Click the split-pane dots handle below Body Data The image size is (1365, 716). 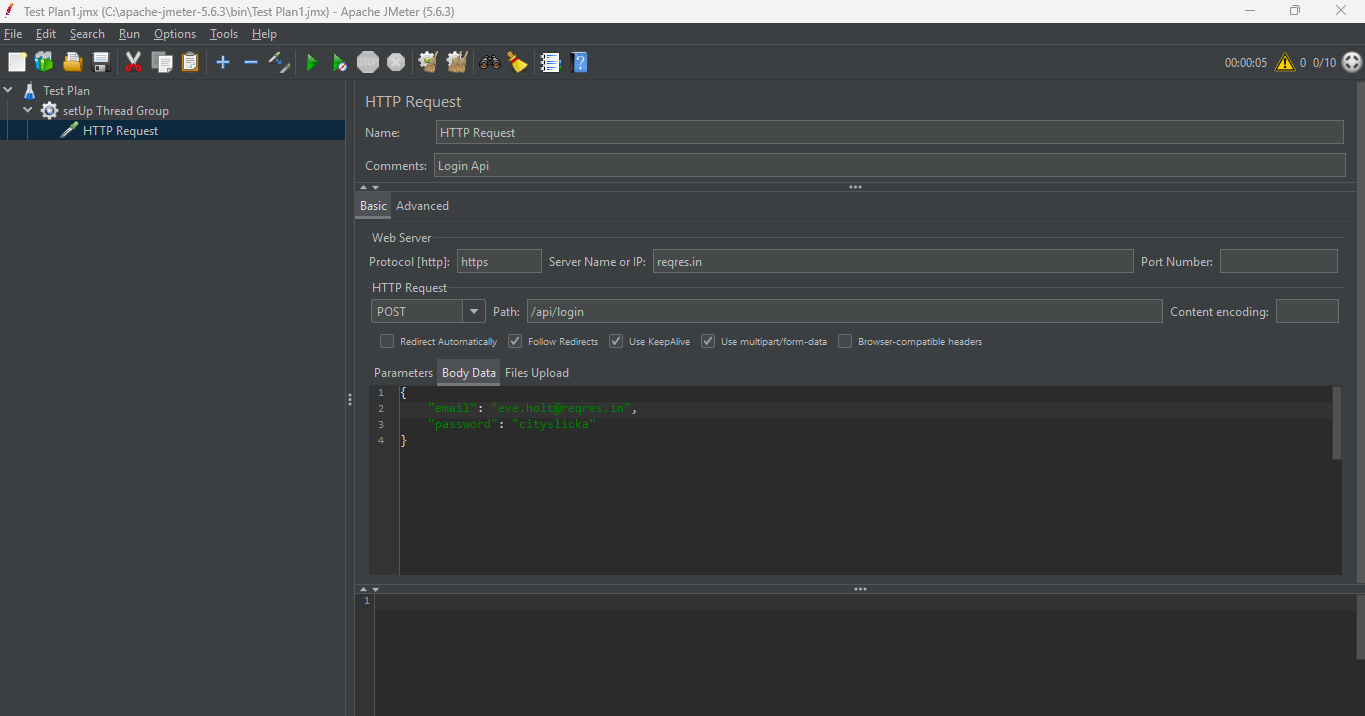pos(860,589)
